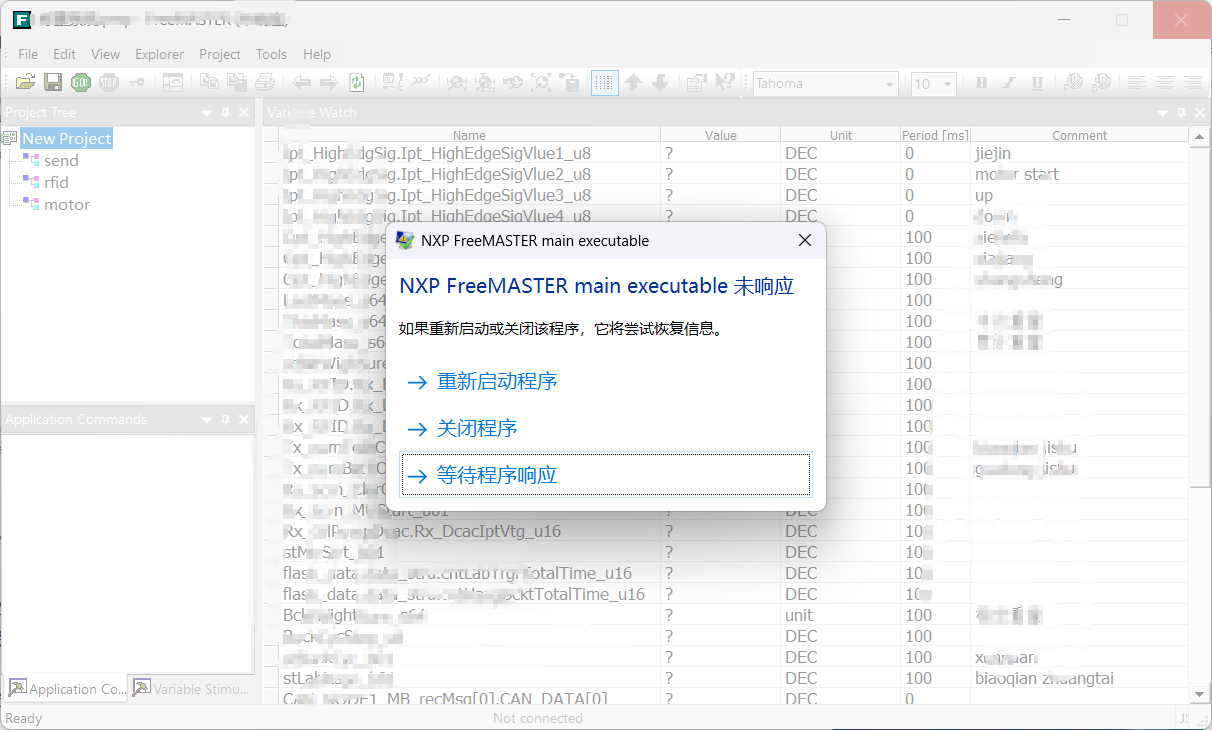Click 关闭程序 to close the program
The image size is (1212, 730).
[605, 428]
